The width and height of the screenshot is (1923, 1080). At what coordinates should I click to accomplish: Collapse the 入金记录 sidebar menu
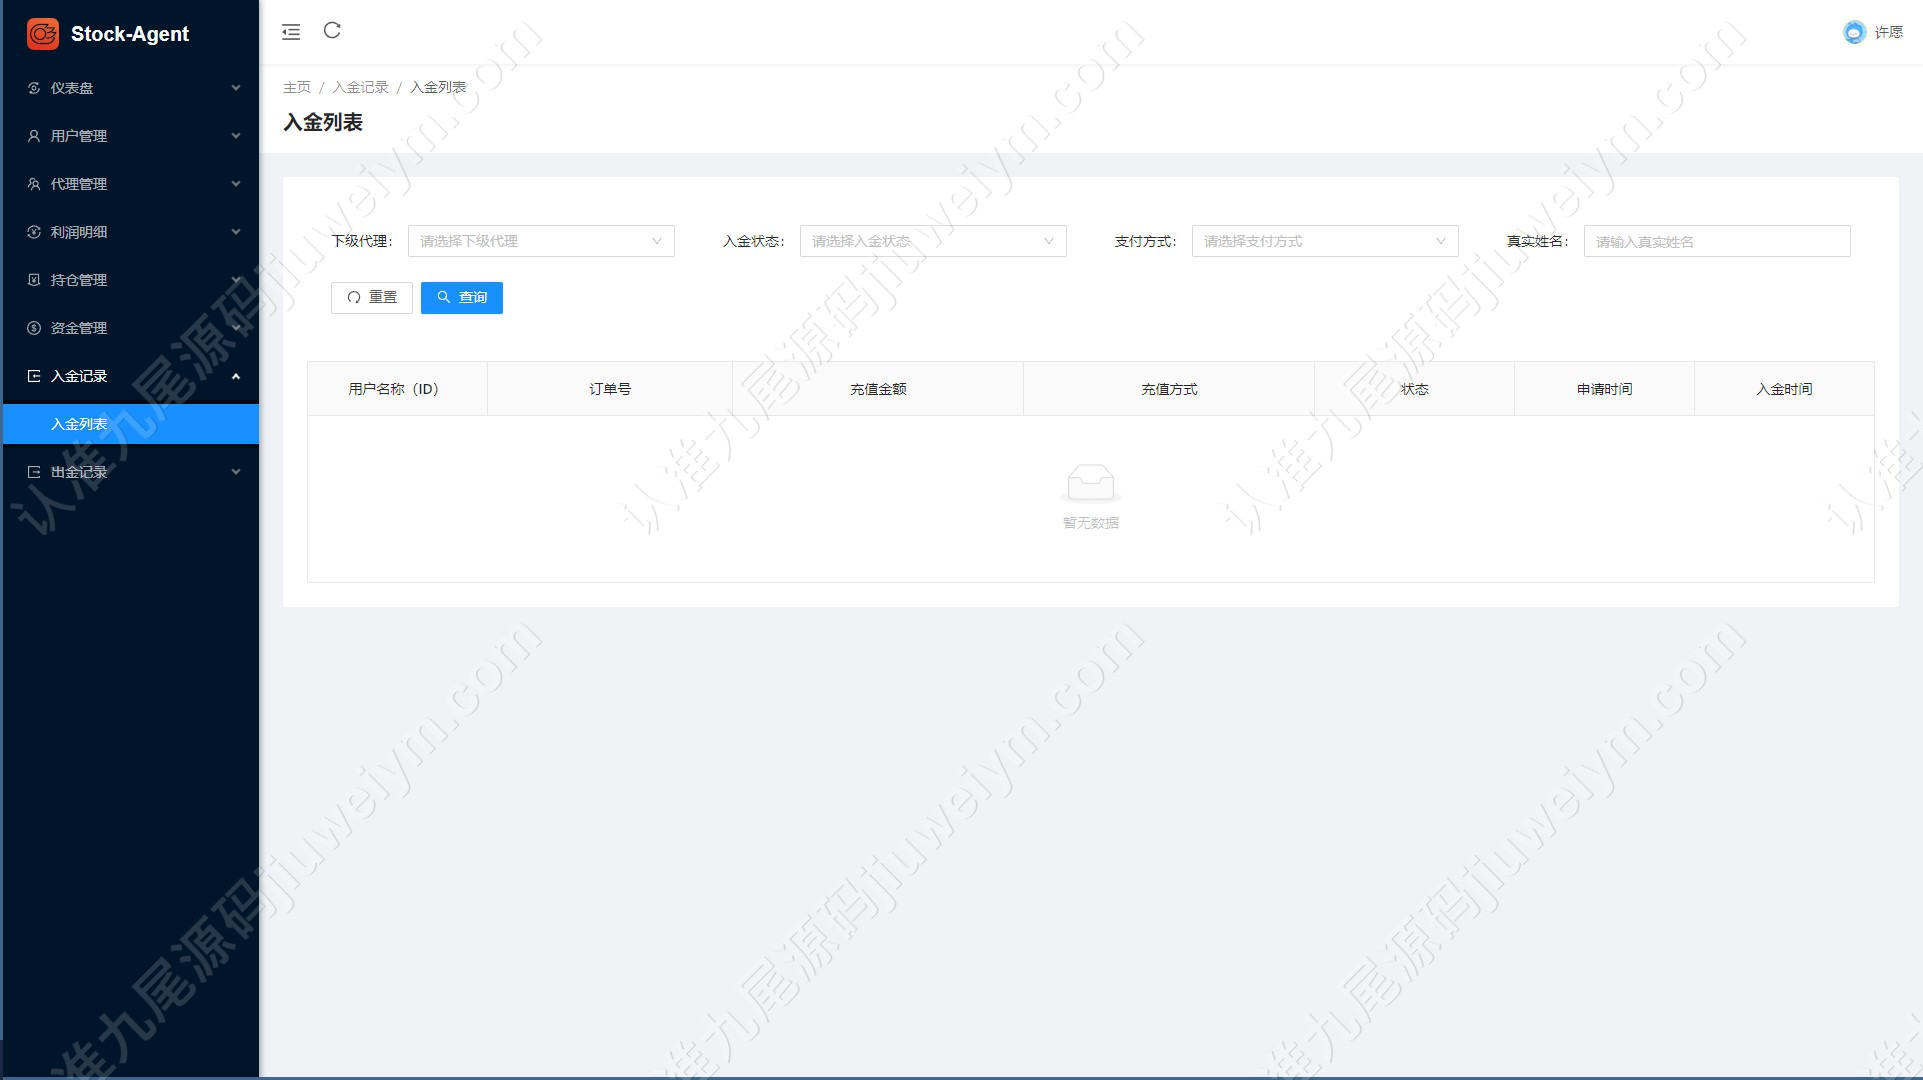(x=131, y=376)
